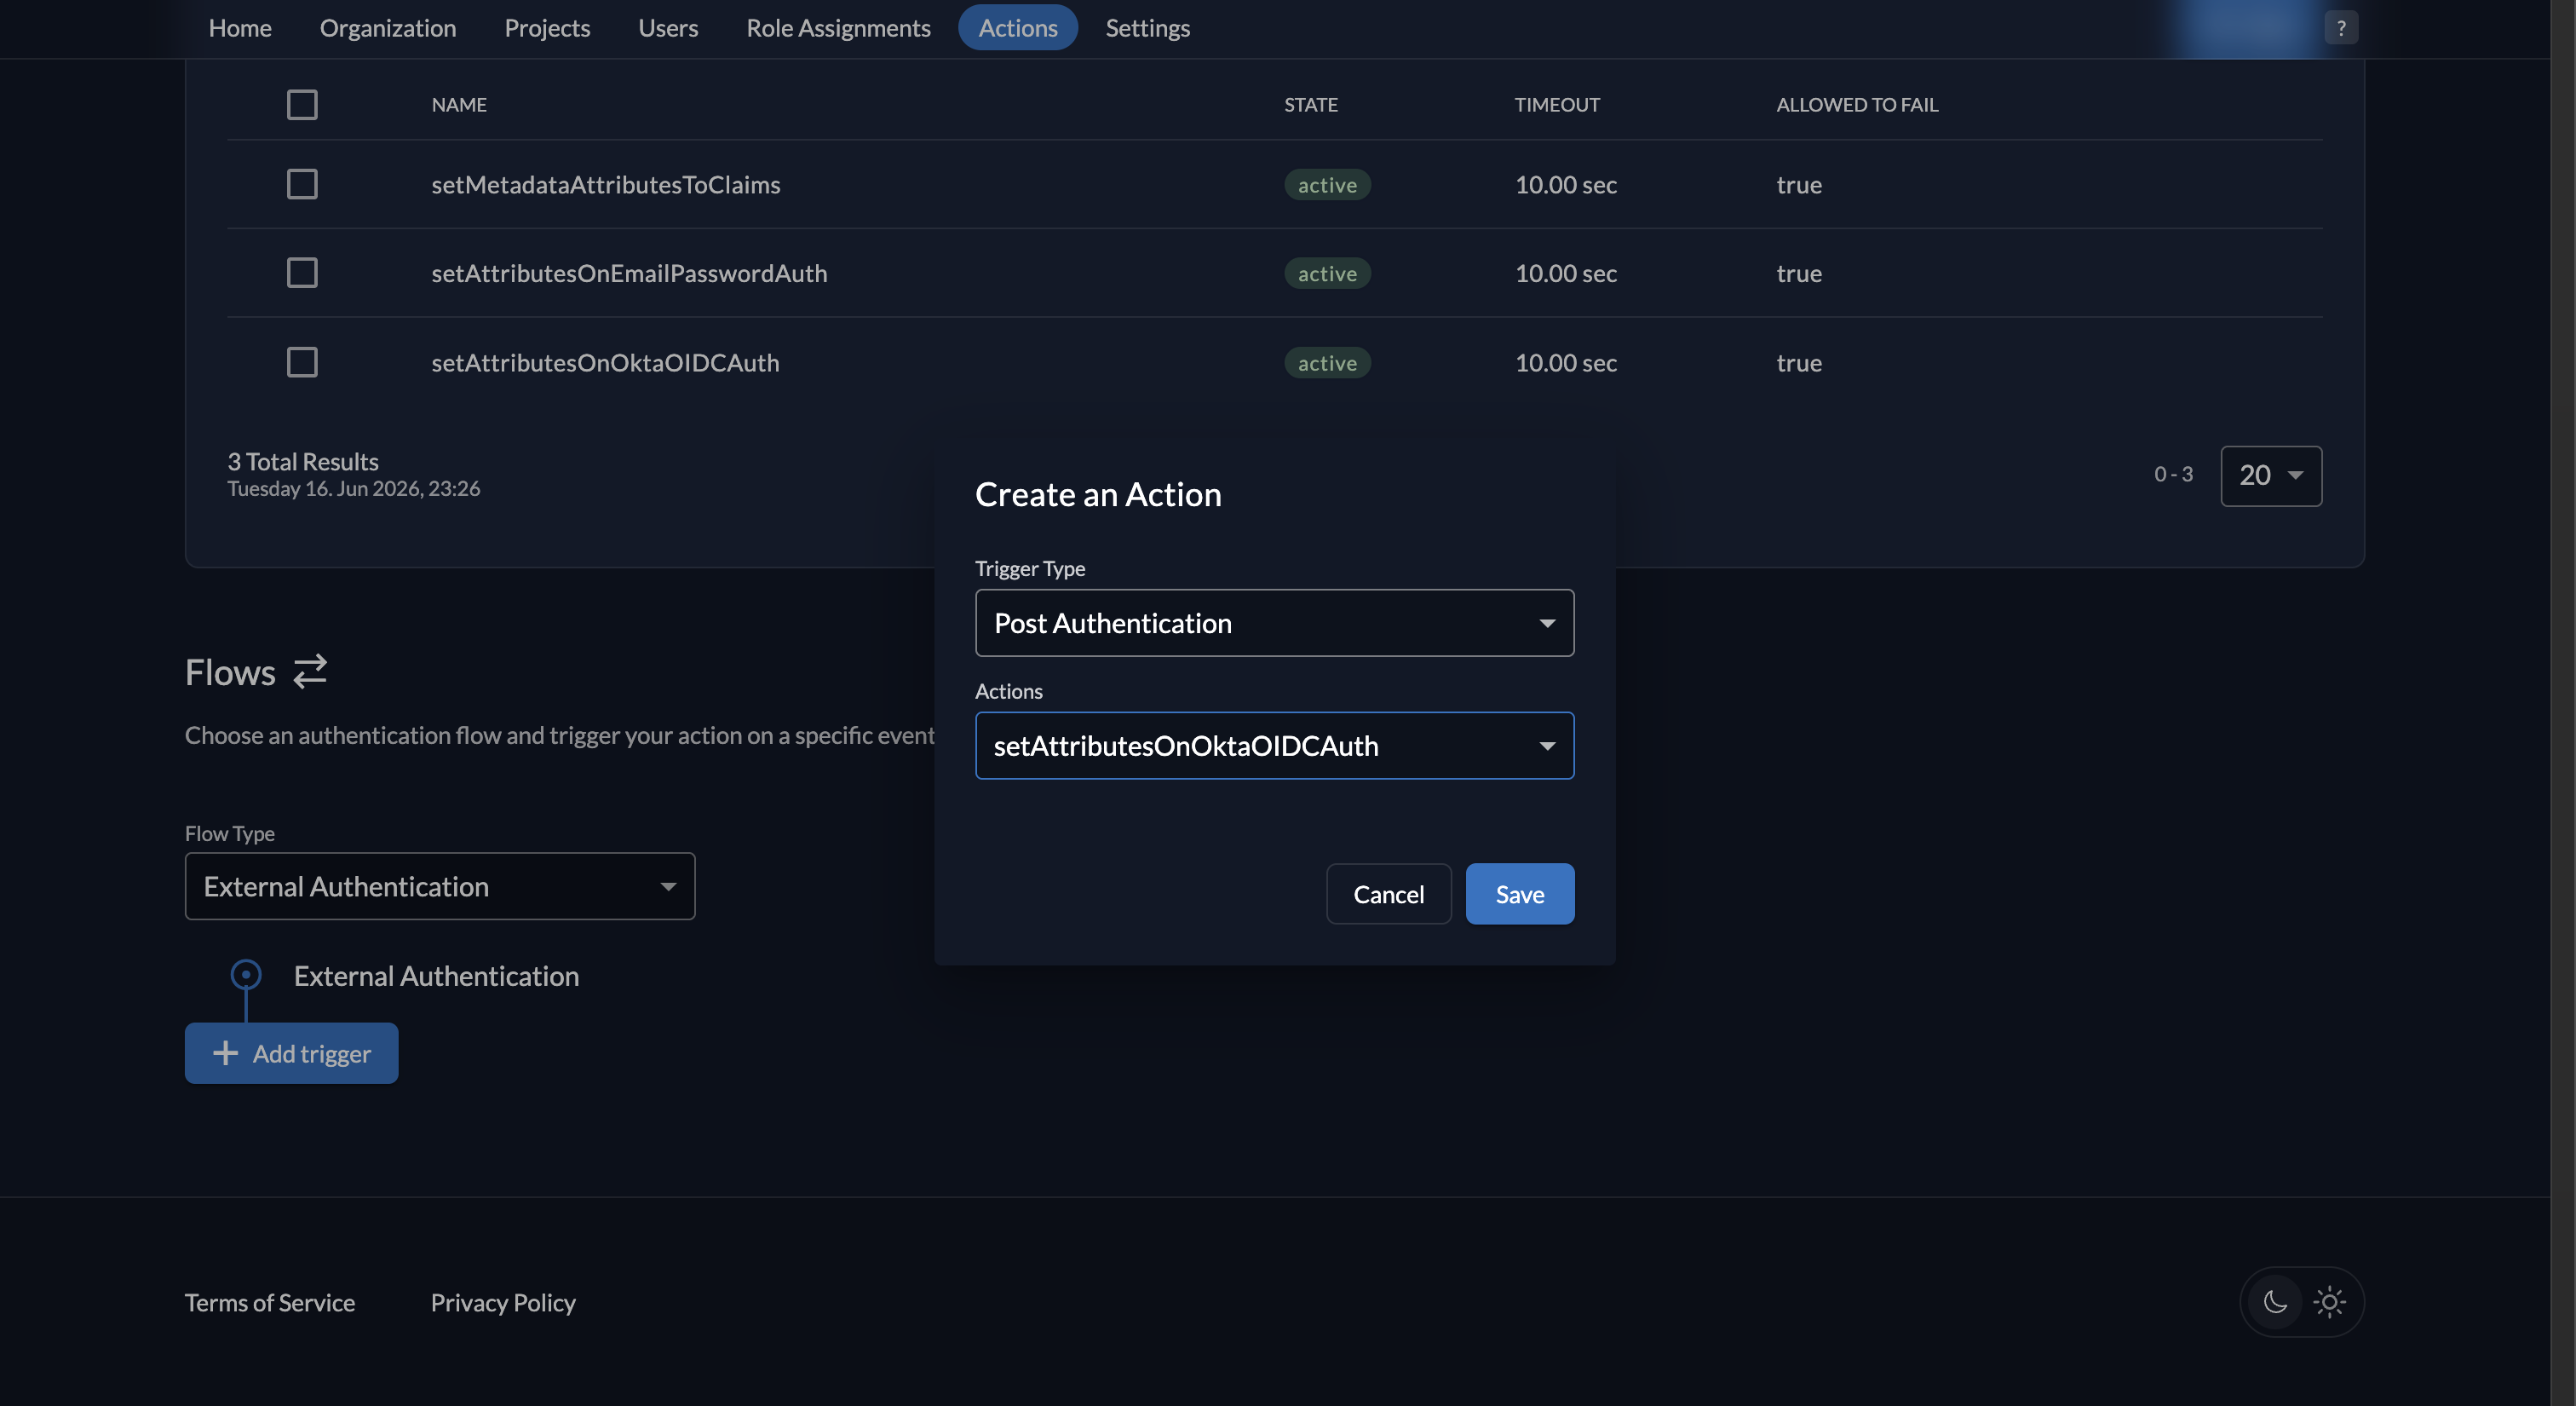This screenshot has width=2576, height=1406.
Task: Open the Privacy Policy link
Action: [x=503, y=1302]
